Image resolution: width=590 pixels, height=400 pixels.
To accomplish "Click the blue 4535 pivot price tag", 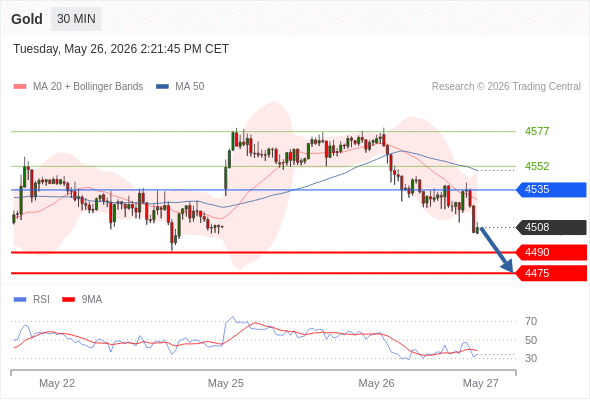I will 551,189.
